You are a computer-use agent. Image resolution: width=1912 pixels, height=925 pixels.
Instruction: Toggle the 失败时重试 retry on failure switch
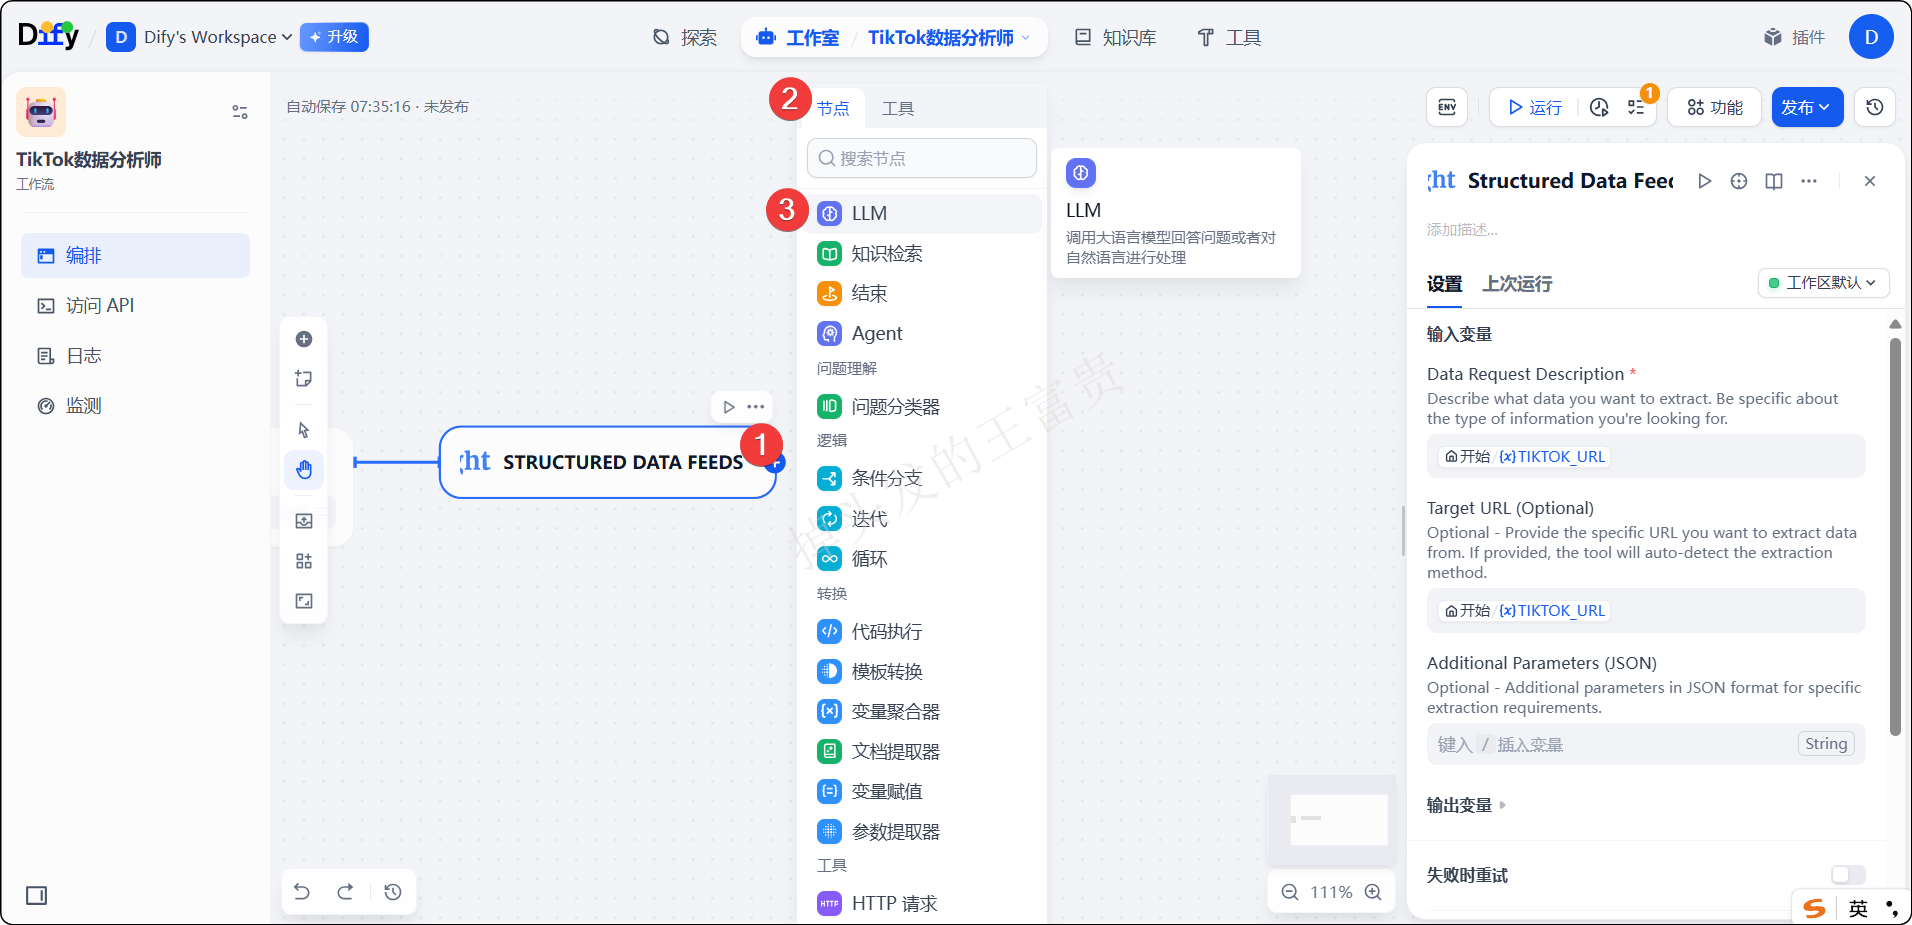[x=1848, y=875]
